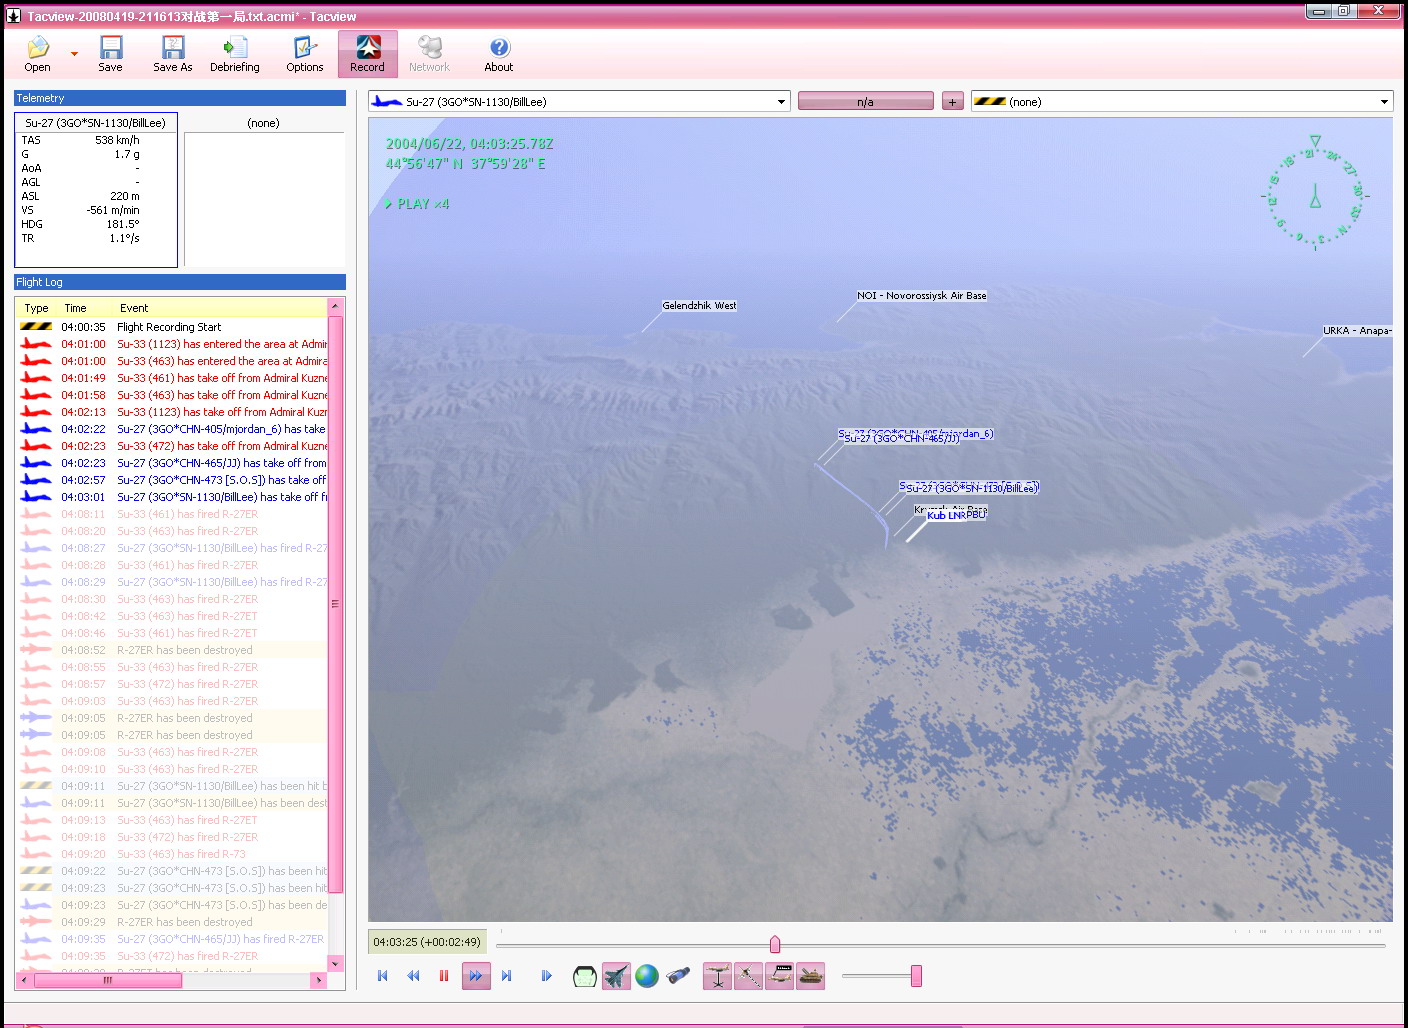Toggle ground vehicles tank display

[811, 976]
